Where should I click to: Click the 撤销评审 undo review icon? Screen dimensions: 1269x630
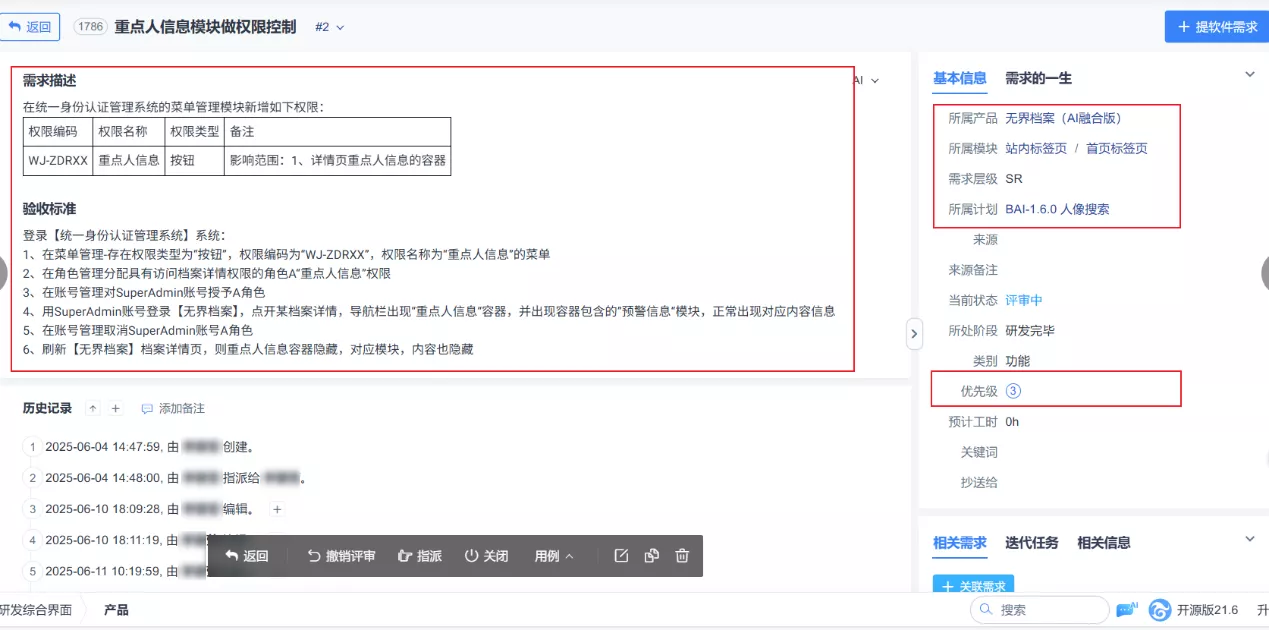tap(314, 555)
